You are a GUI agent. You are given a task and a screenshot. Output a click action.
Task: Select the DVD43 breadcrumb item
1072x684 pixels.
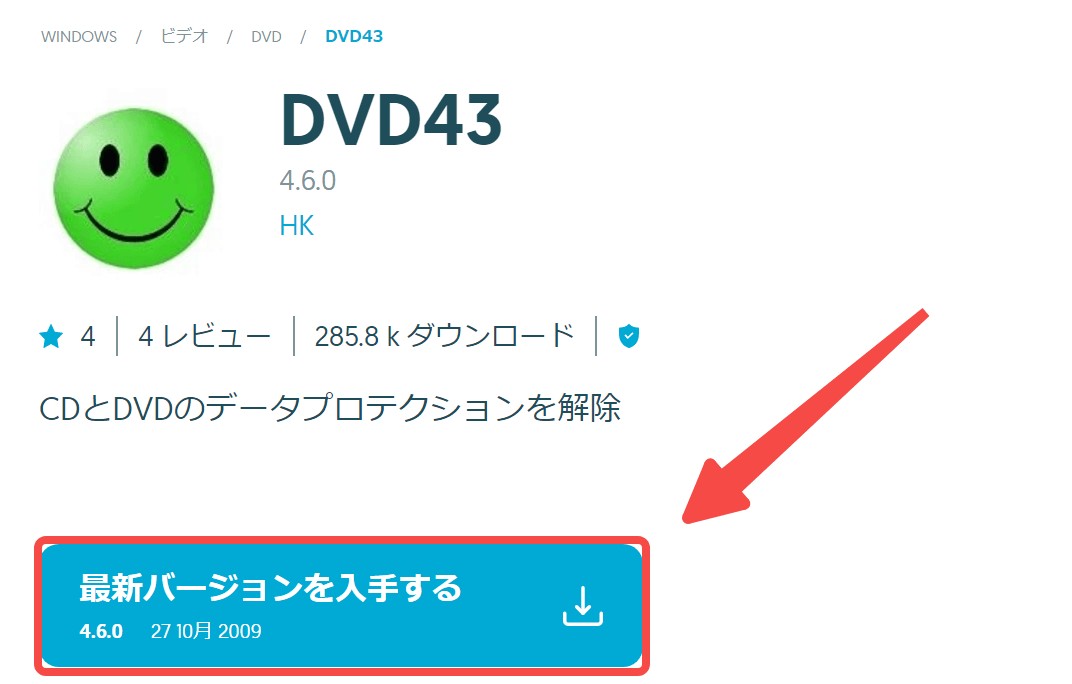tap(353, 36)
